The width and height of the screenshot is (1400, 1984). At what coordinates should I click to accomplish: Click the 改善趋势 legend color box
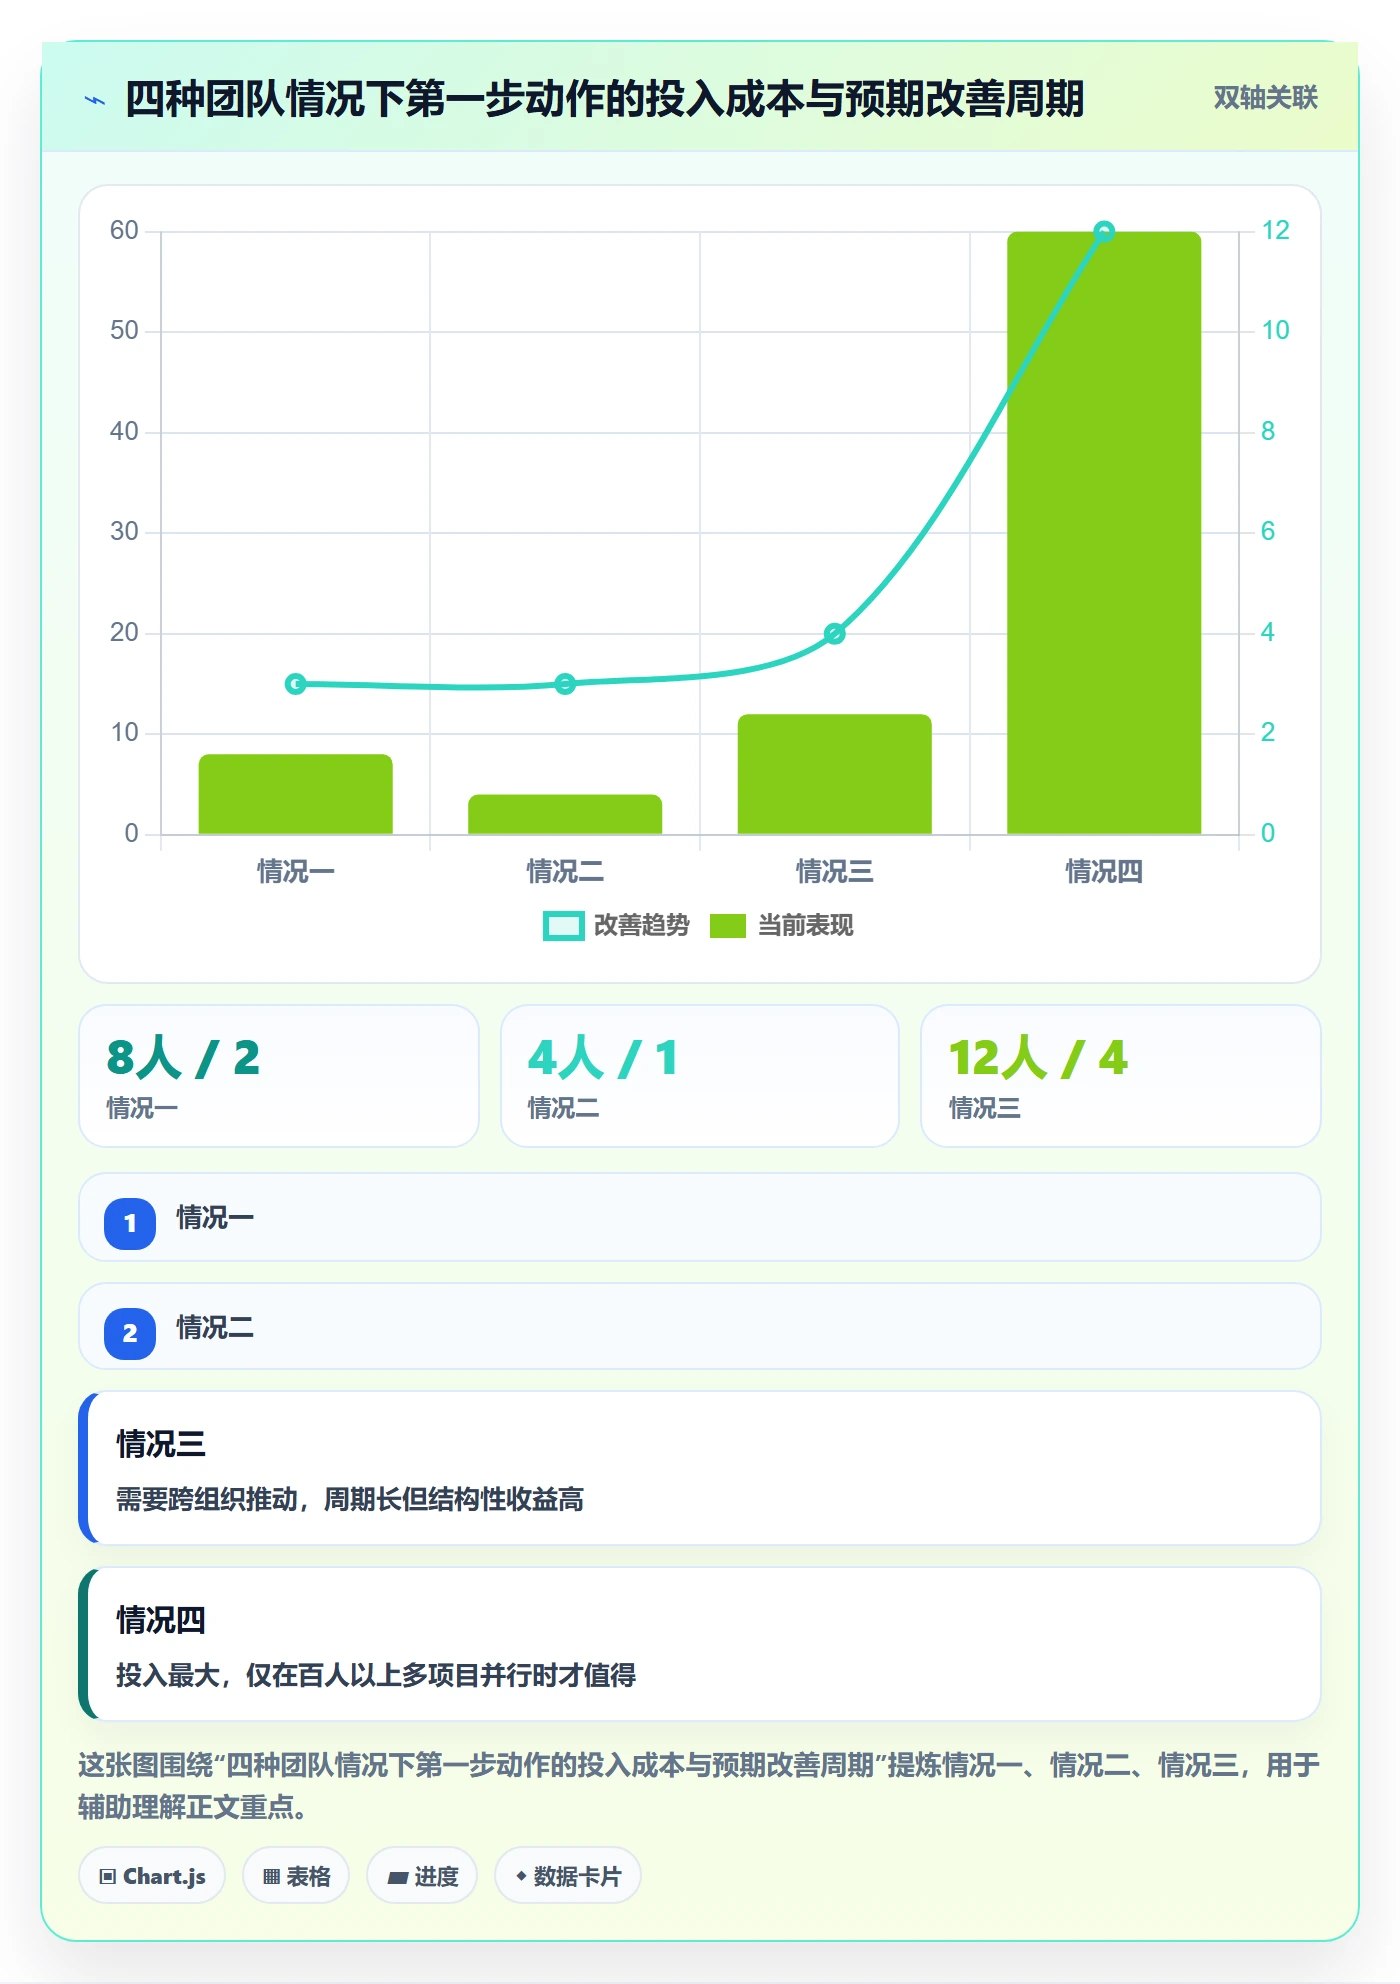click(x=564, y=926)
